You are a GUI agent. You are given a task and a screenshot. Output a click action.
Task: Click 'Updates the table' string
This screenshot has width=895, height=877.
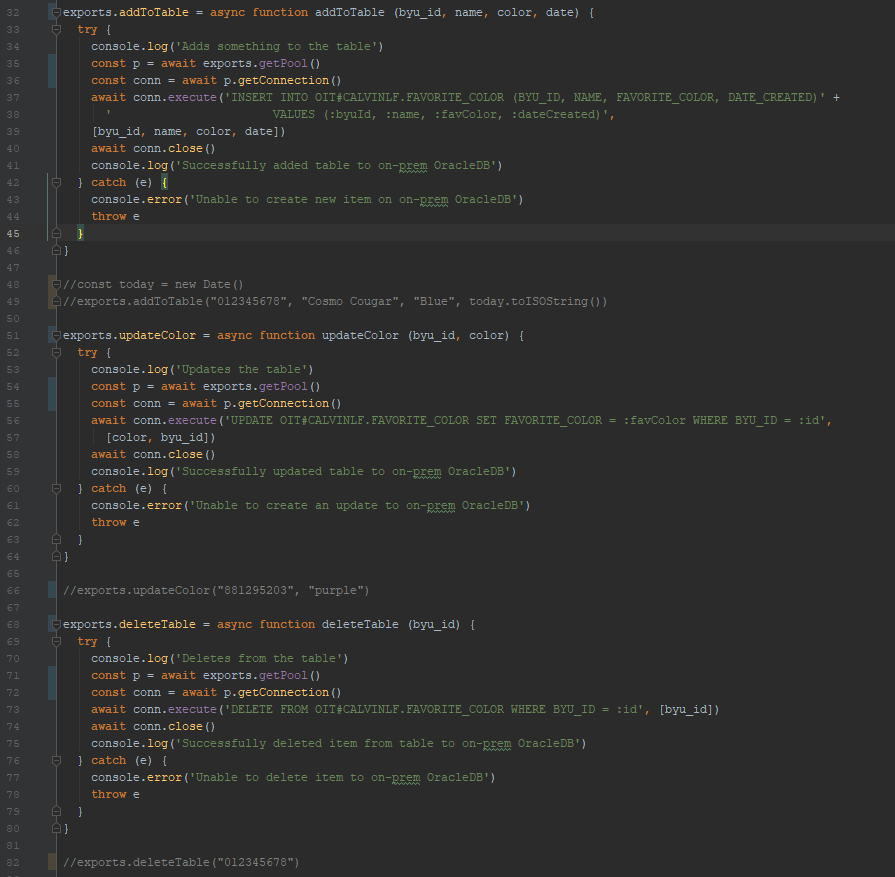[244, 369]
